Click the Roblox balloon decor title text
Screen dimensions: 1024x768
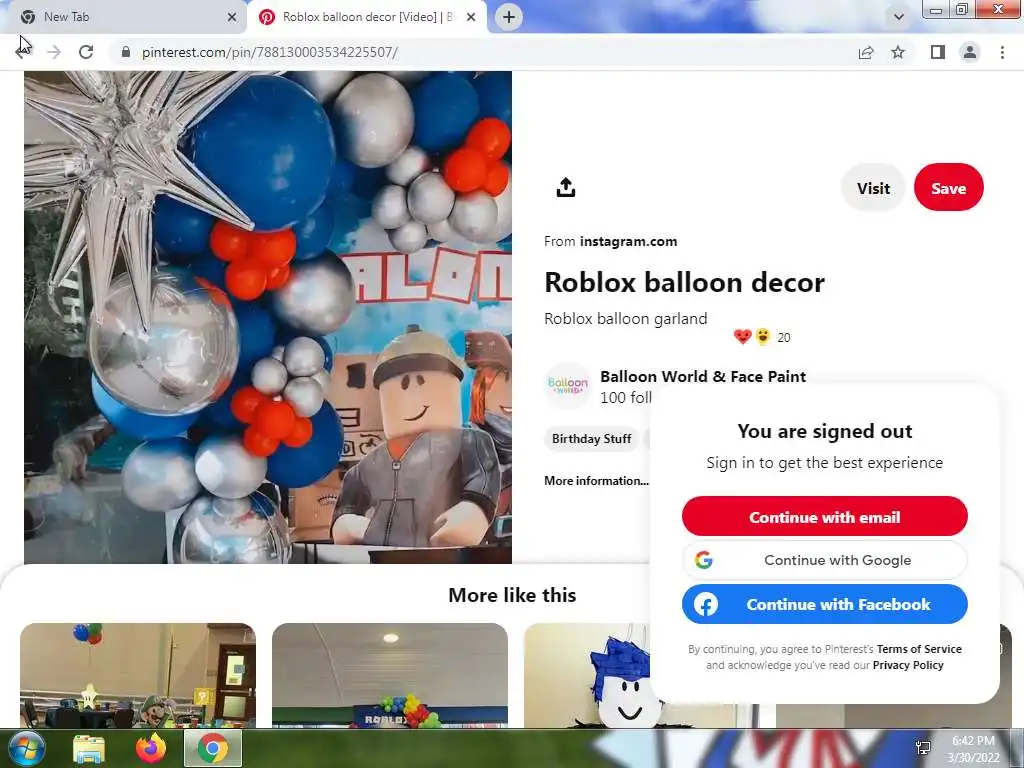tap(684, 282)
